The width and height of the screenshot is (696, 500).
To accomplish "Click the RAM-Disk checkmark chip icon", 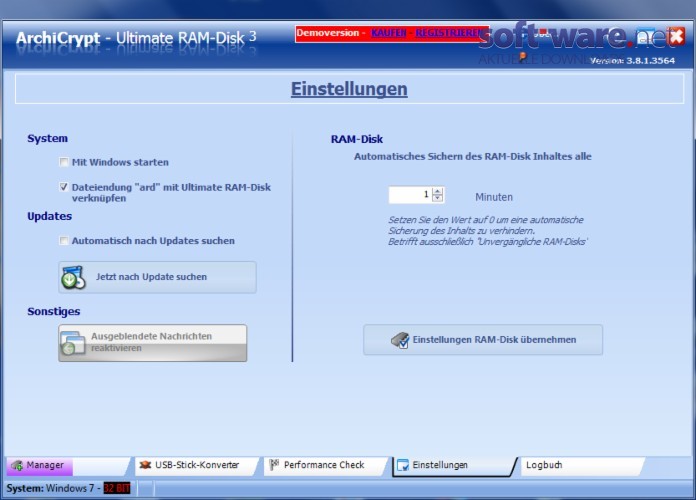I will click(x=400, y=340).
